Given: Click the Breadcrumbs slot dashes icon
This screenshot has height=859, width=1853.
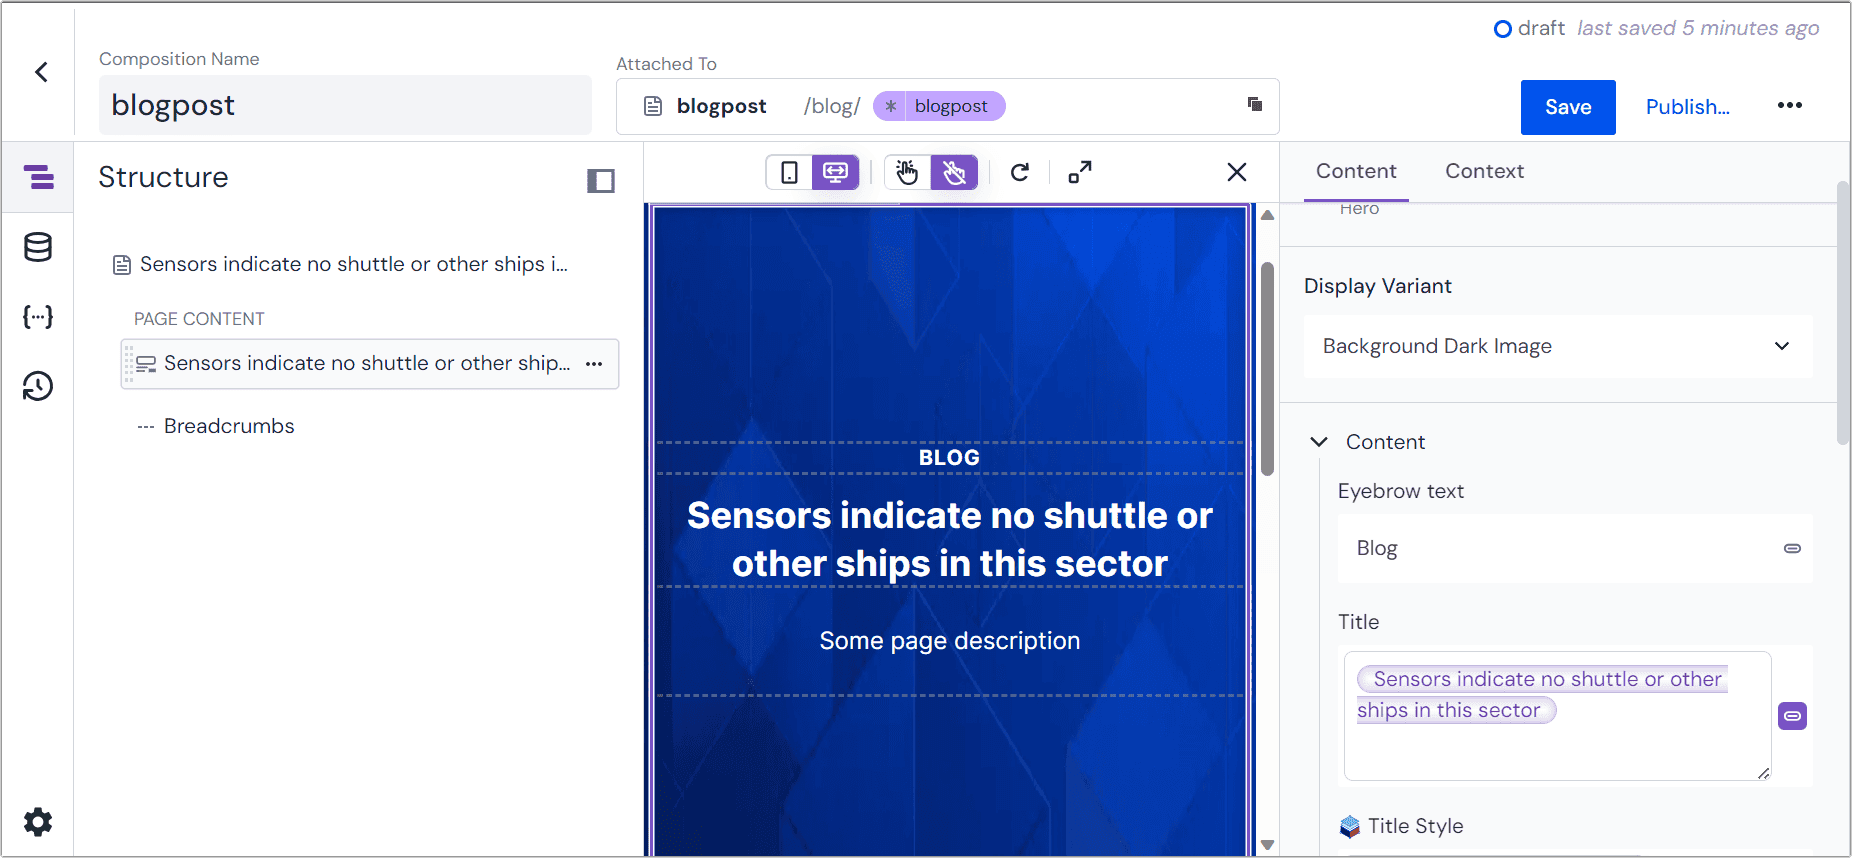Looking at the screenshot, I should [x=146, y=427].
